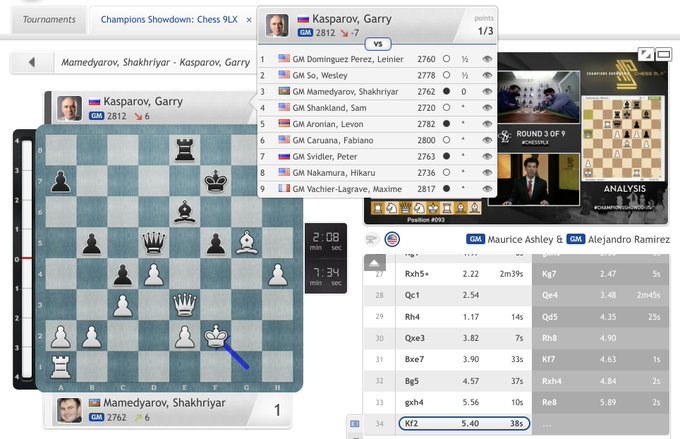Click the black king on f7

click(x=216, y=181)
